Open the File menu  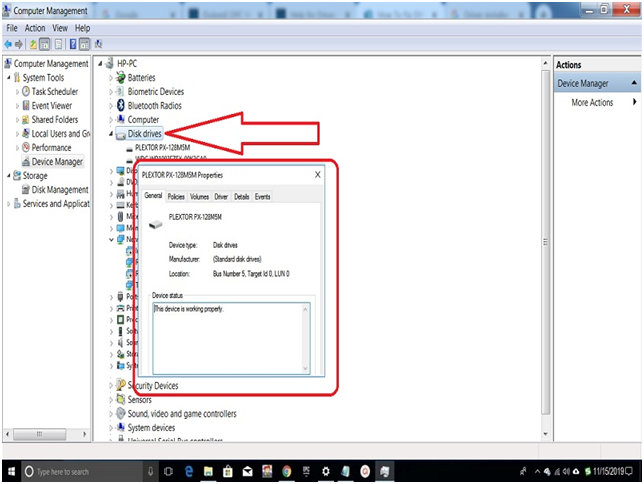pos(12,28)
